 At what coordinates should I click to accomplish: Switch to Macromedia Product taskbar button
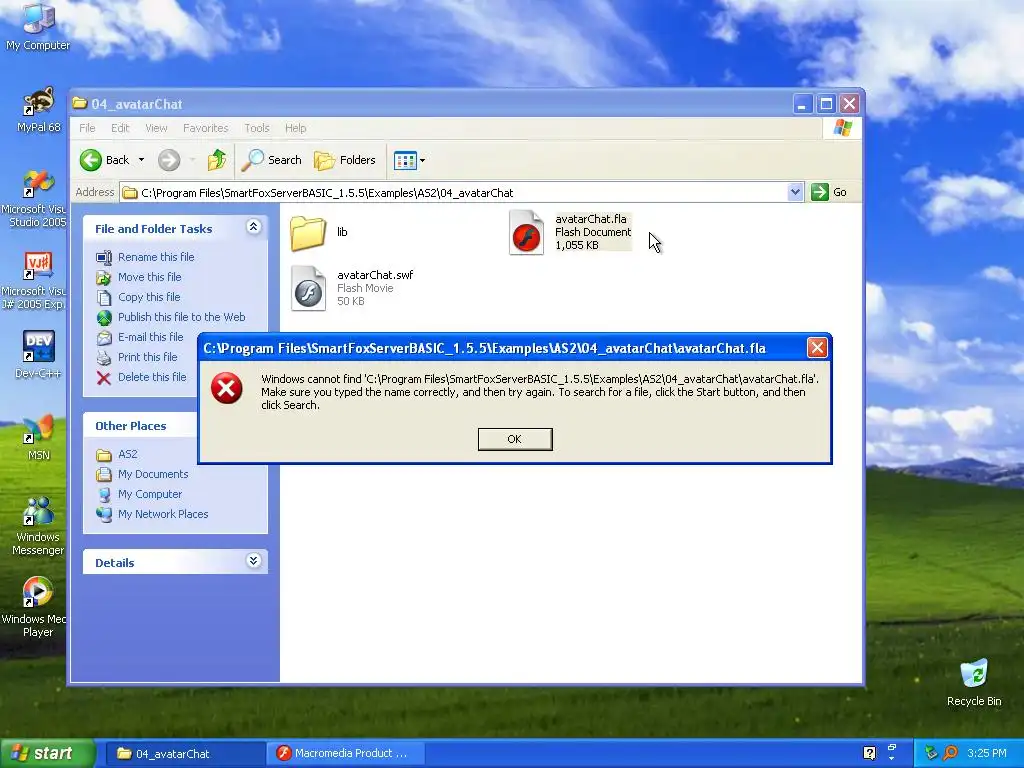[x=346, y=754]
